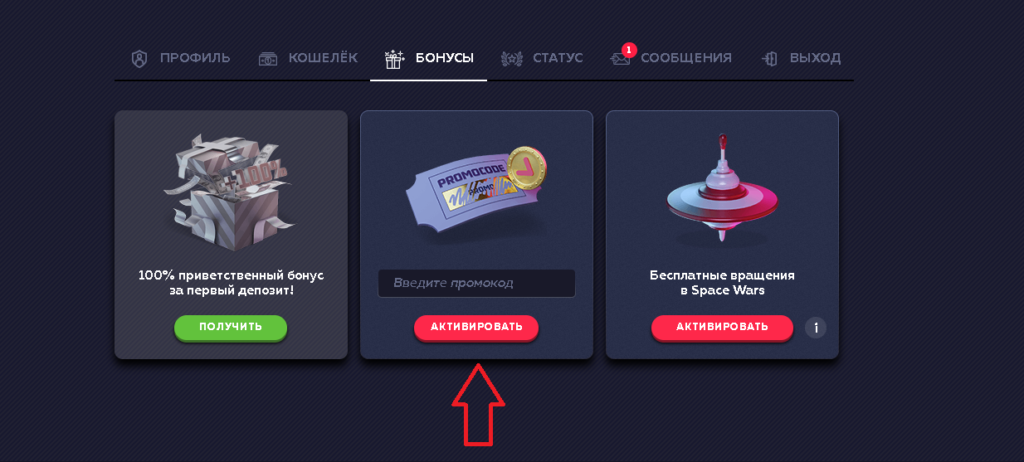Image resolution: width=1024 pixels, height=462 pixels.
Task: Click the envelope messages icon
Action: click(x=620, y=59)
